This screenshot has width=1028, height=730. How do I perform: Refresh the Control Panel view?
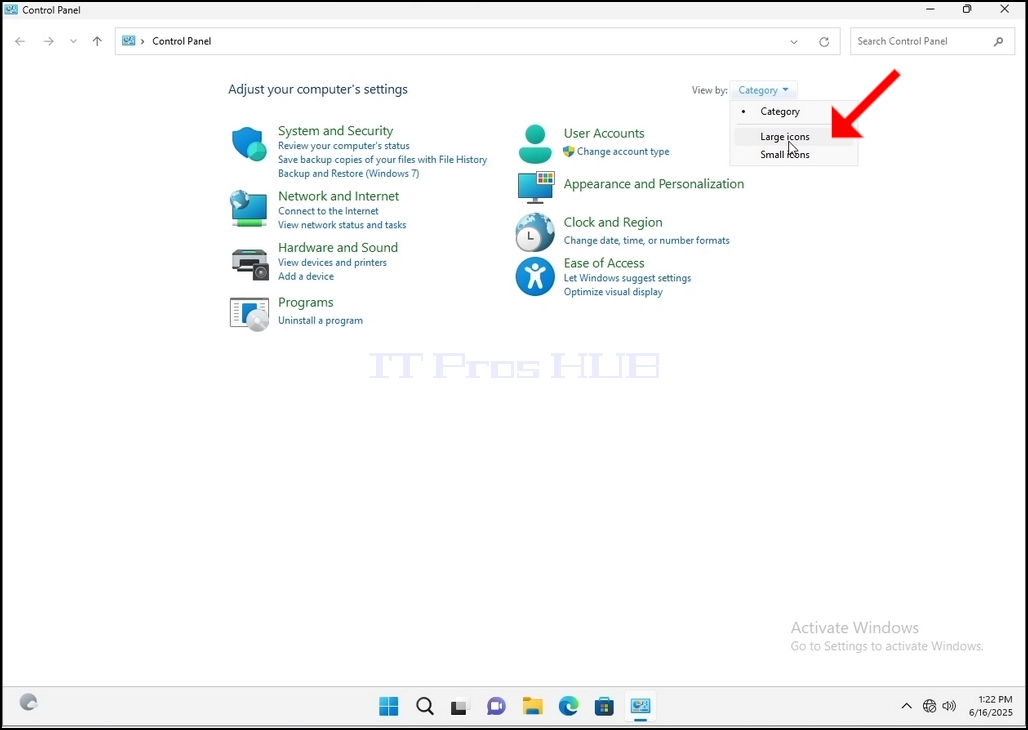point(824,42)
